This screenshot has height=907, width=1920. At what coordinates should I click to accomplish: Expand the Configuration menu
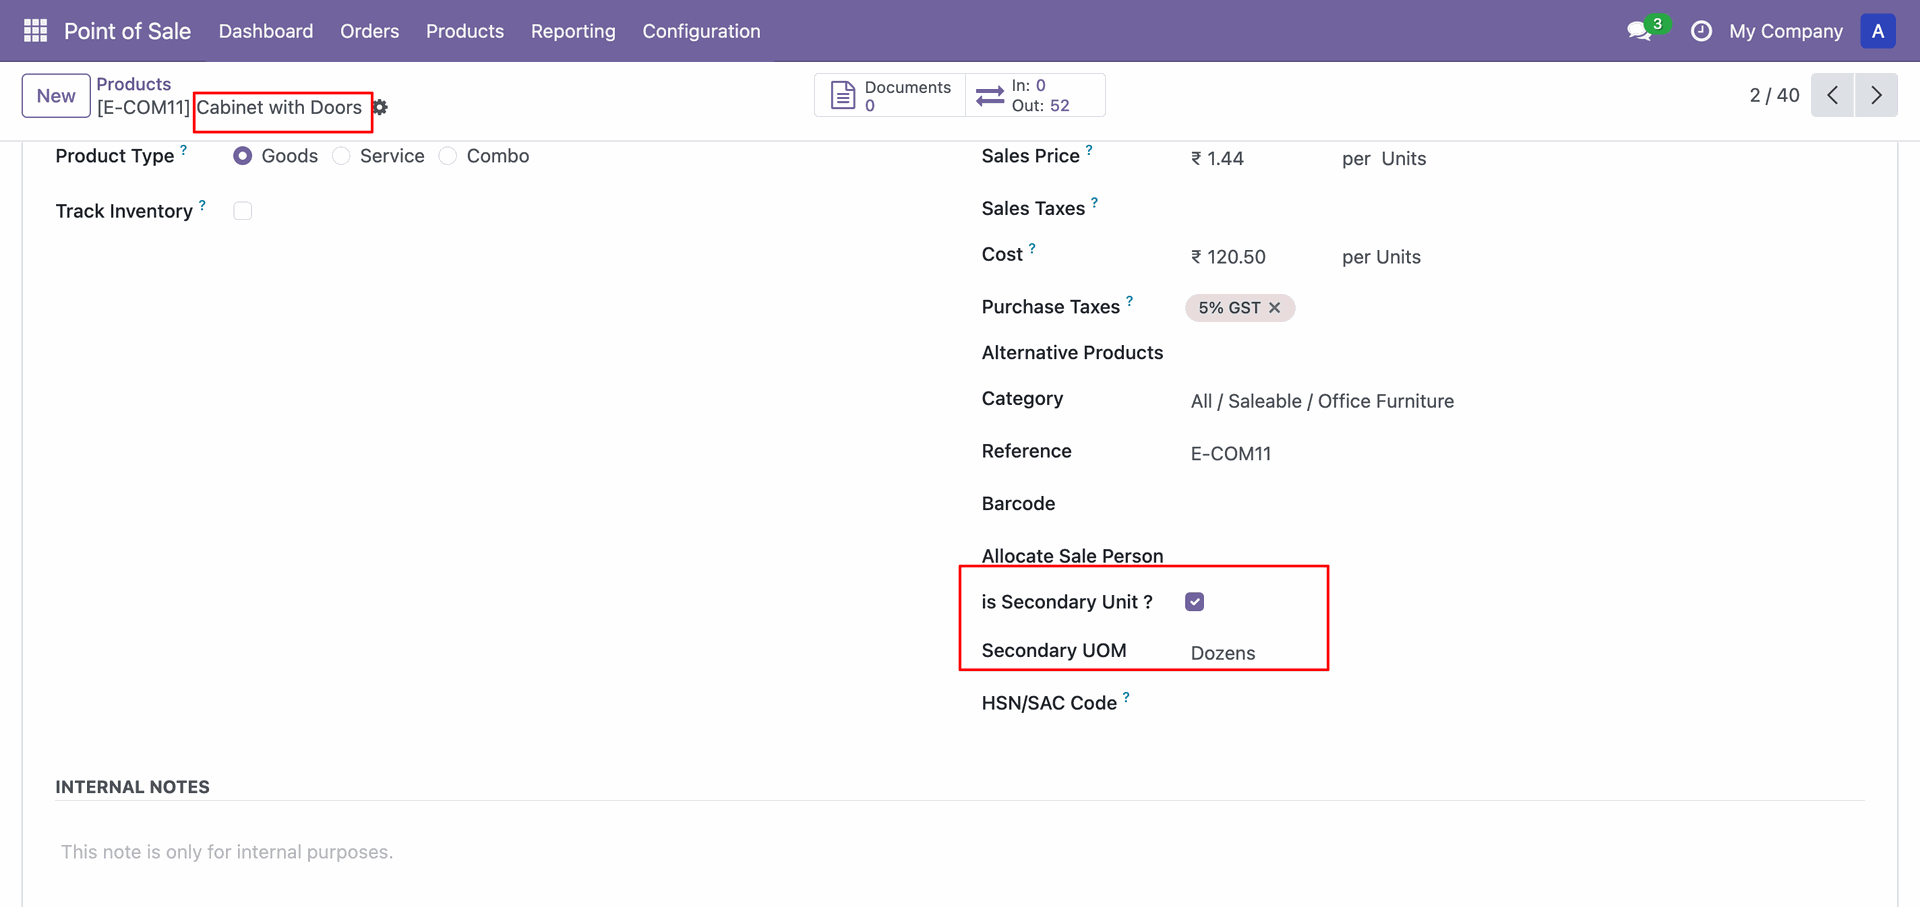(701, 31)
